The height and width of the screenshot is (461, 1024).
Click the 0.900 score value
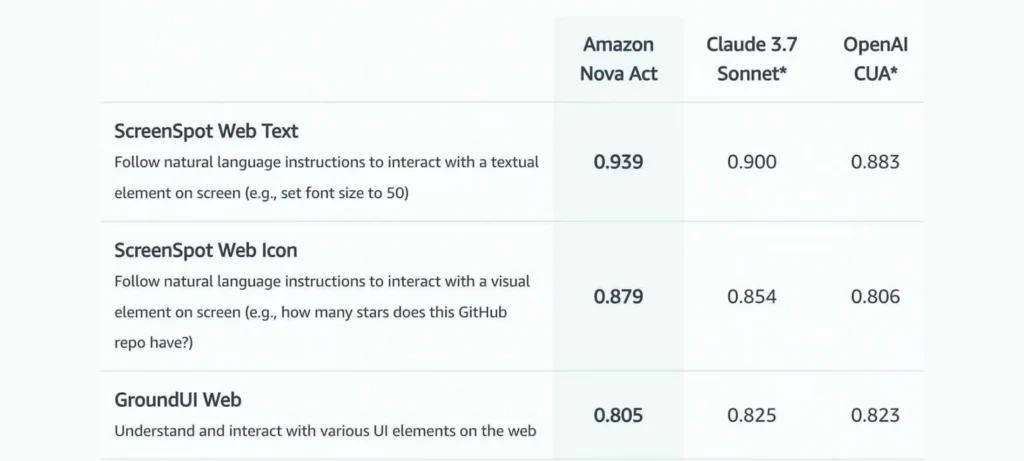[x=752, y=162]
